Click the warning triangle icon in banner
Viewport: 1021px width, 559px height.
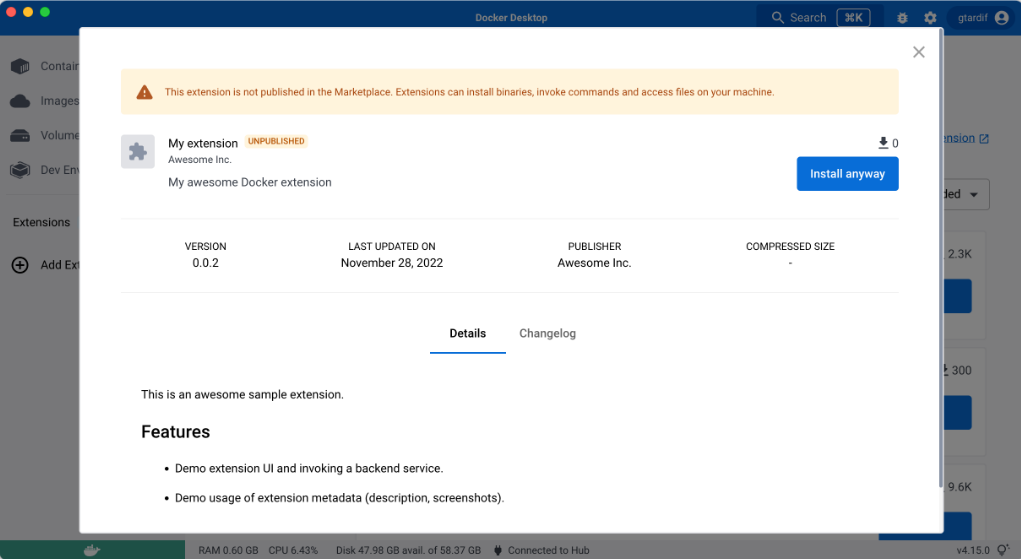point(145,92)
